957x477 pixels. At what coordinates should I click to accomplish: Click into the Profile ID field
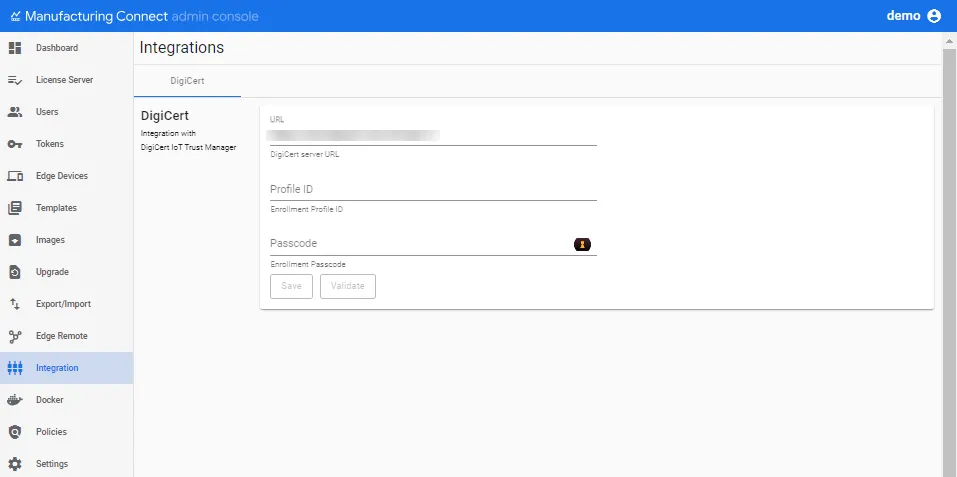[433, 190]
